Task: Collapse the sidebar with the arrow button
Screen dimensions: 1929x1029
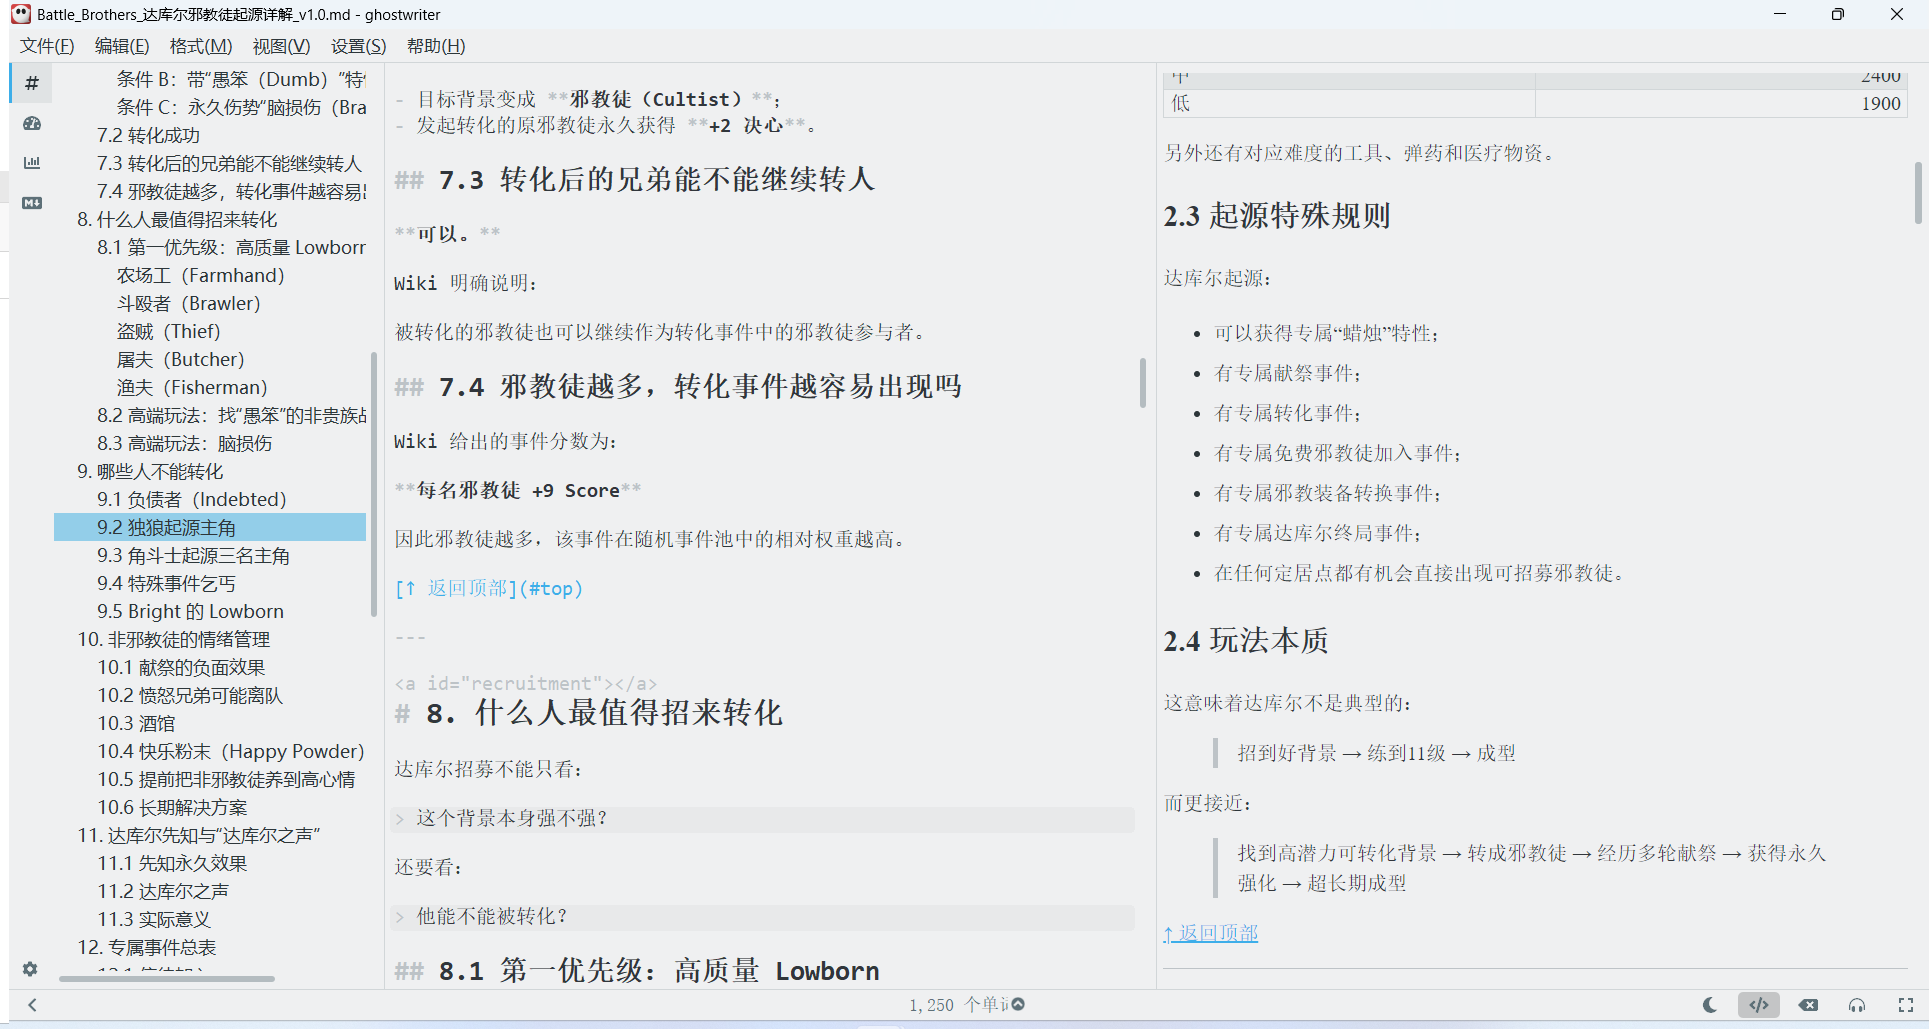Action: [x=32, y=1005]
